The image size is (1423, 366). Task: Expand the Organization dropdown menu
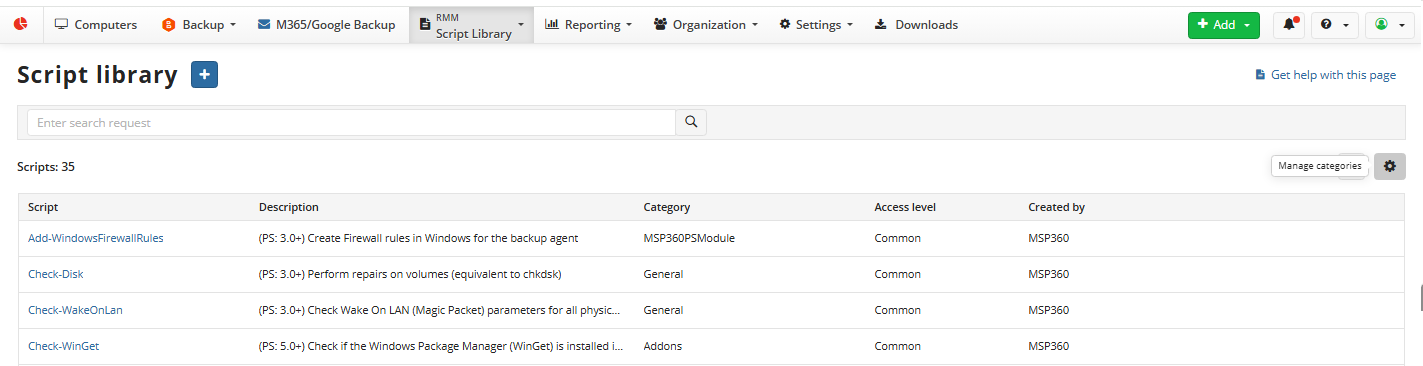[x=705, y=24]
